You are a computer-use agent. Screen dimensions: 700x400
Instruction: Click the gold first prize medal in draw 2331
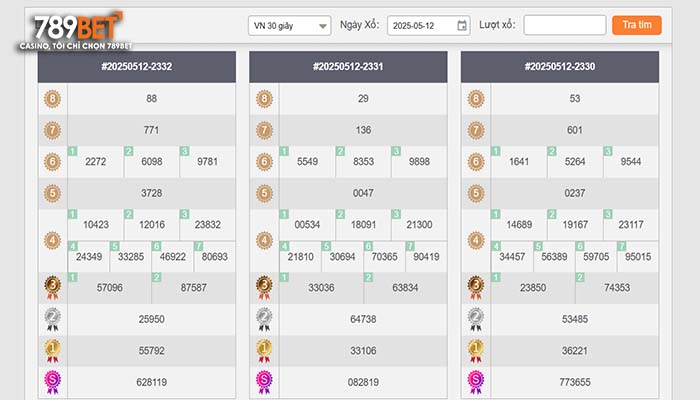click(x=264, y=351)
